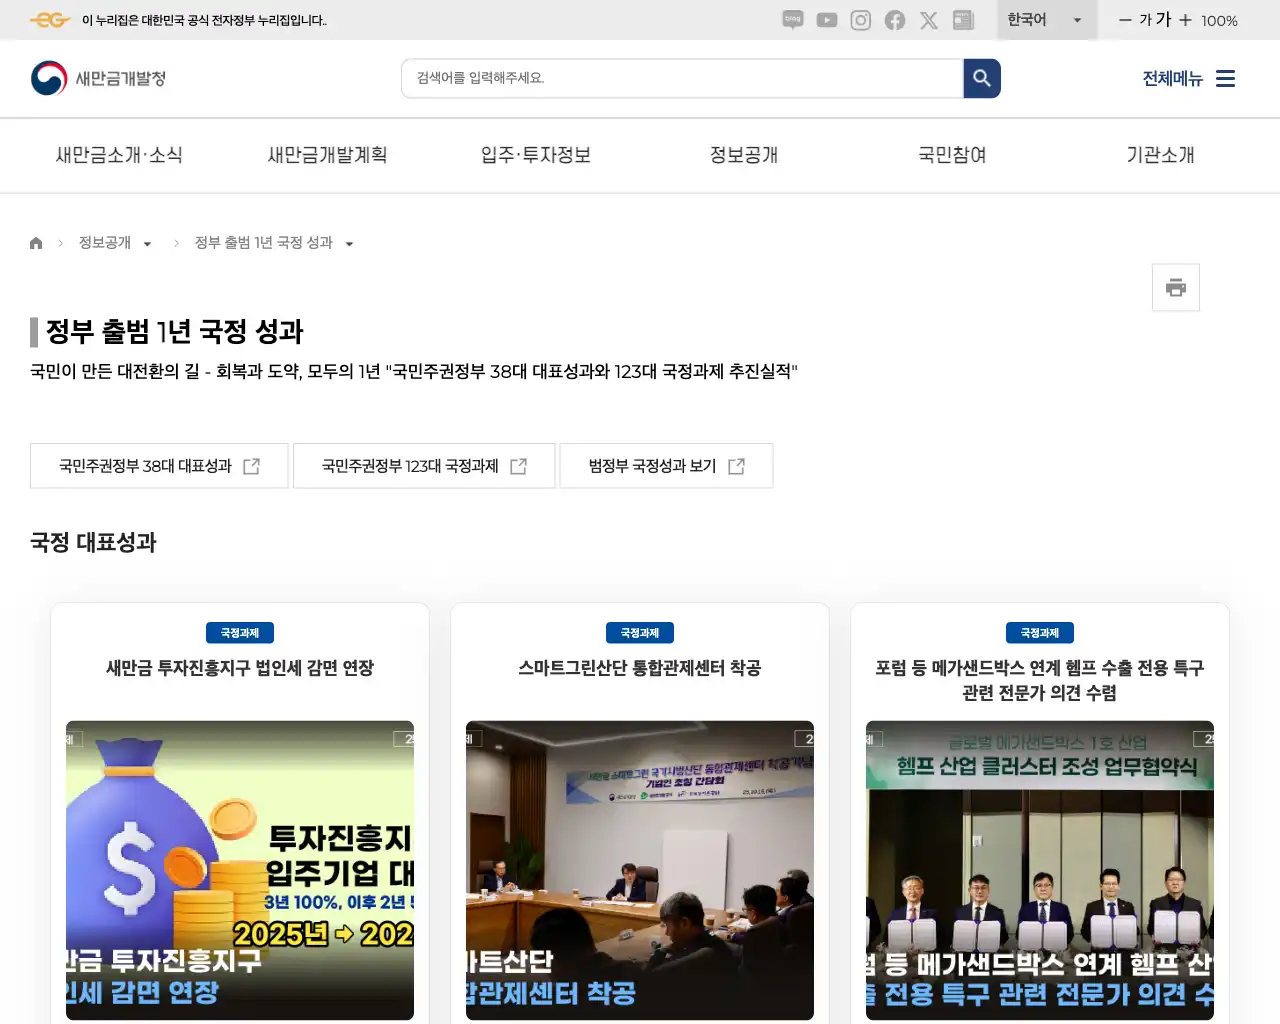Go to the home breadcrumb icon
The height and width of the screenshot is (1024, 1280).
click(x=36, y=243)
